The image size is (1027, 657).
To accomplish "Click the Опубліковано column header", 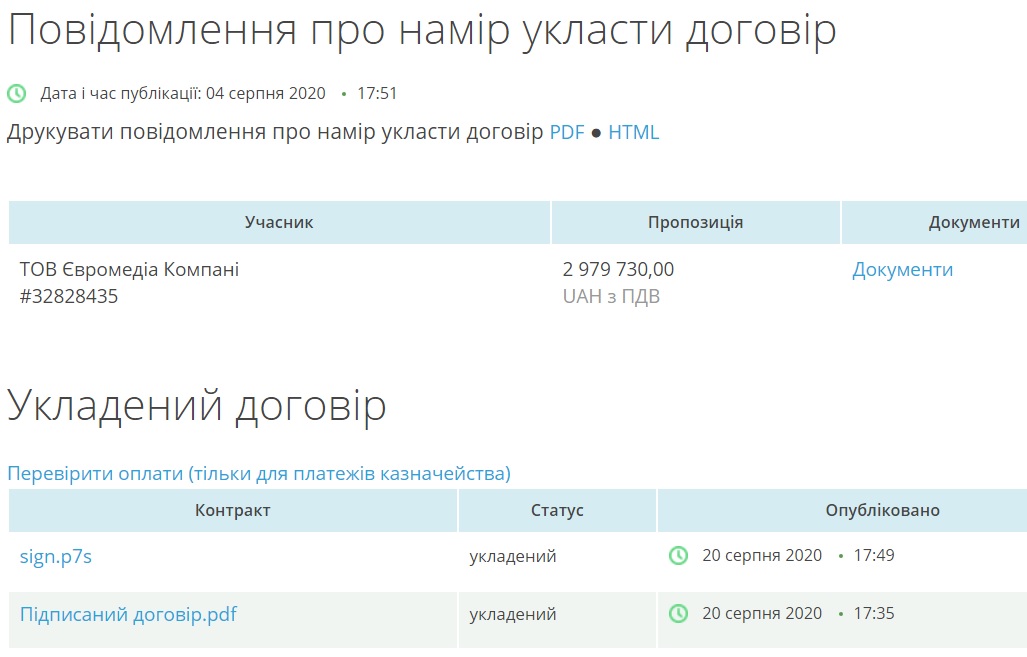I will (x=882, y=510).
